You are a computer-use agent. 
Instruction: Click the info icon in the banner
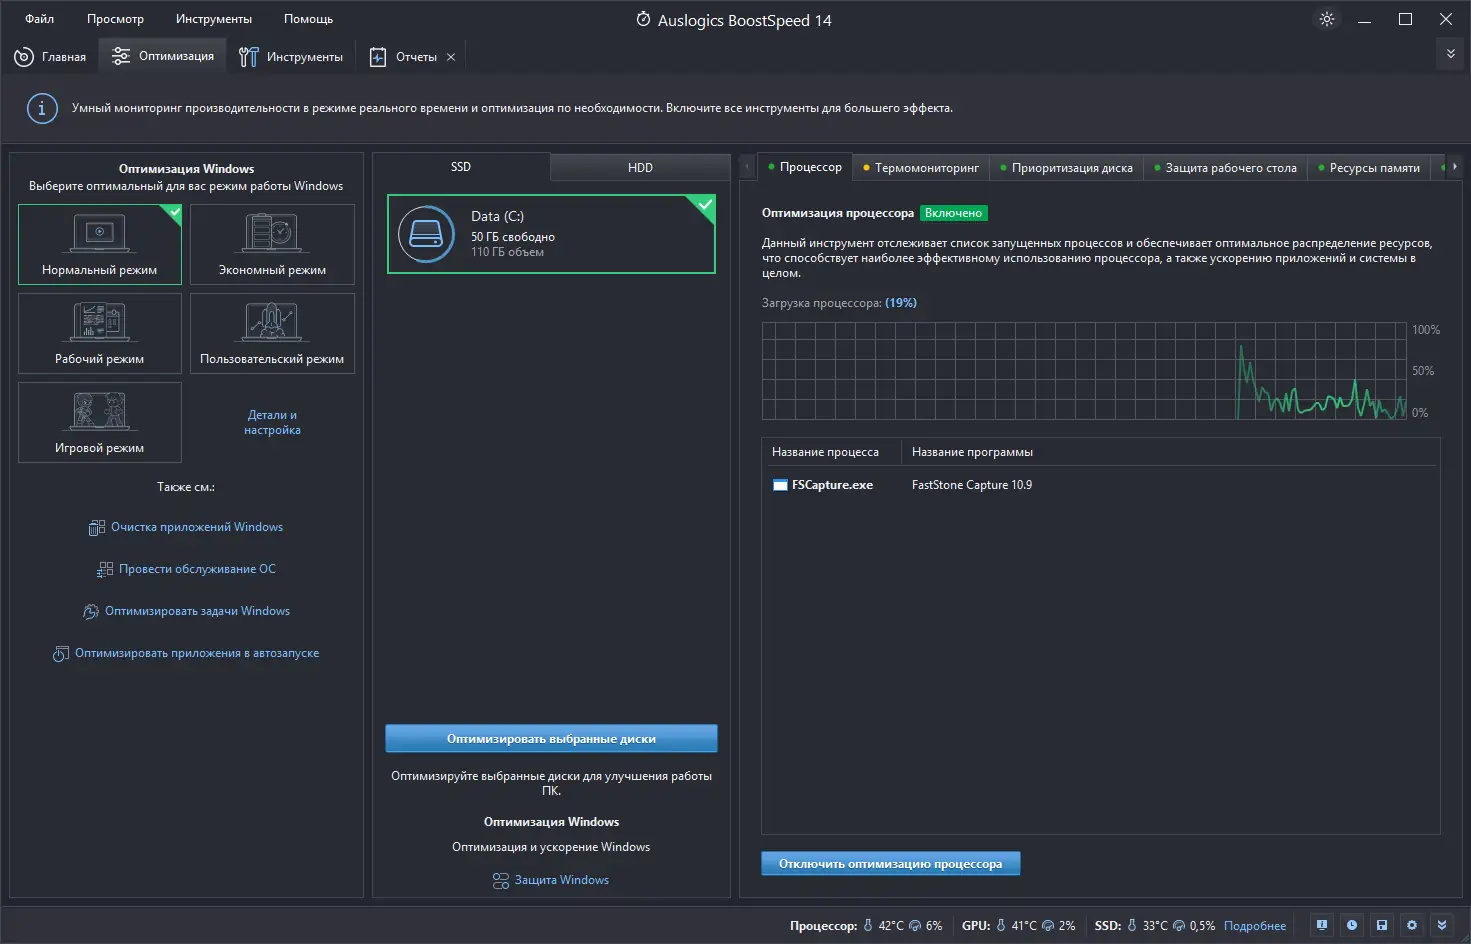coord(42,108)
